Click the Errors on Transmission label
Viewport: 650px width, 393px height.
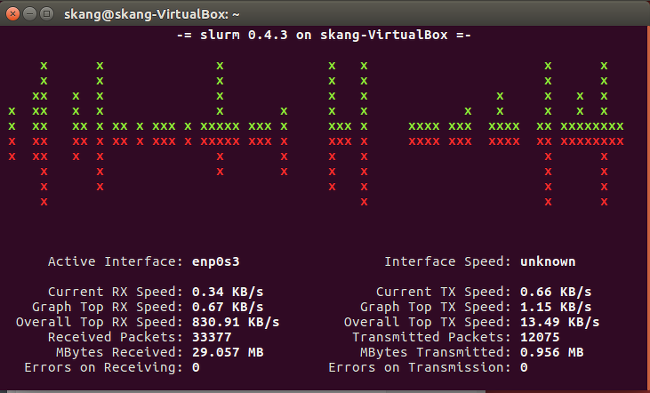pyautogui.click(x=420, y=368)
